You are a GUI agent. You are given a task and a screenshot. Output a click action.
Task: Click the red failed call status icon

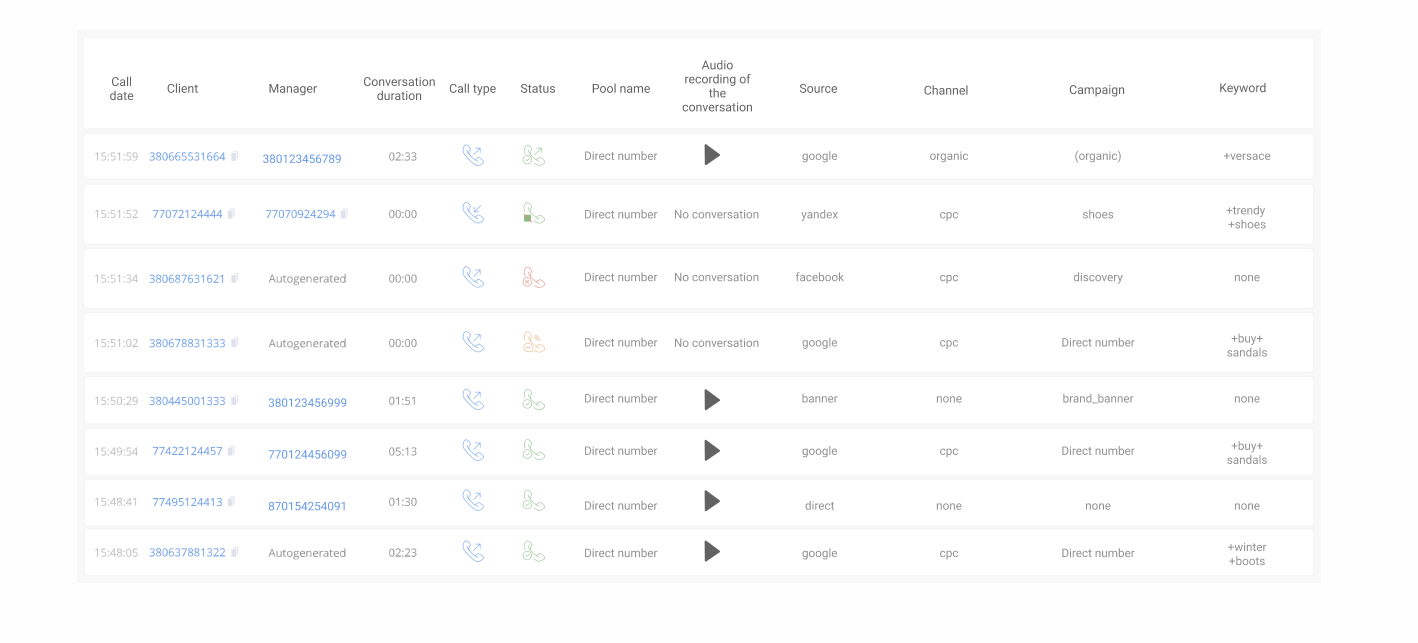pos(533,277)
